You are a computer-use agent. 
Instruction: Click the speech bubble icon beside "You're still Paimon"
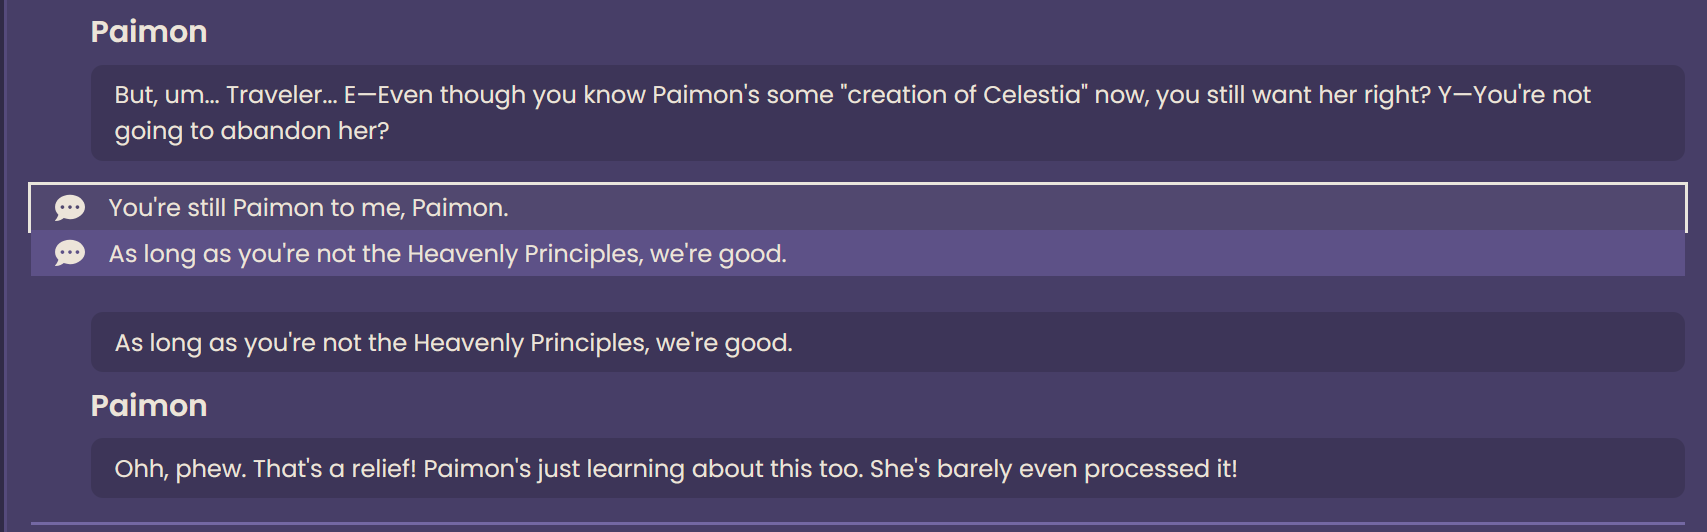pyautogui.click(x=69, y=208)
